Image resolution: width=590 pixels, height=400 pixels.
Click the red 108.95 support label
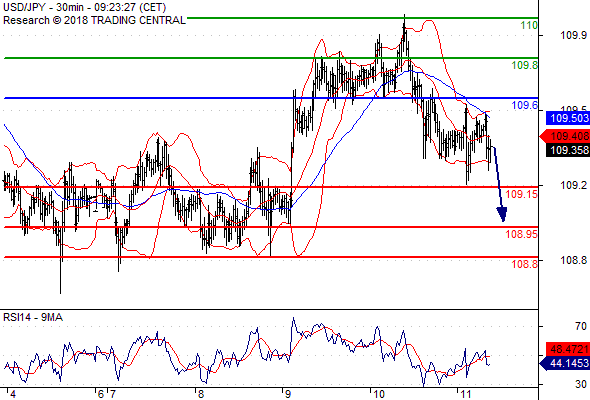[x=522, y=234]
